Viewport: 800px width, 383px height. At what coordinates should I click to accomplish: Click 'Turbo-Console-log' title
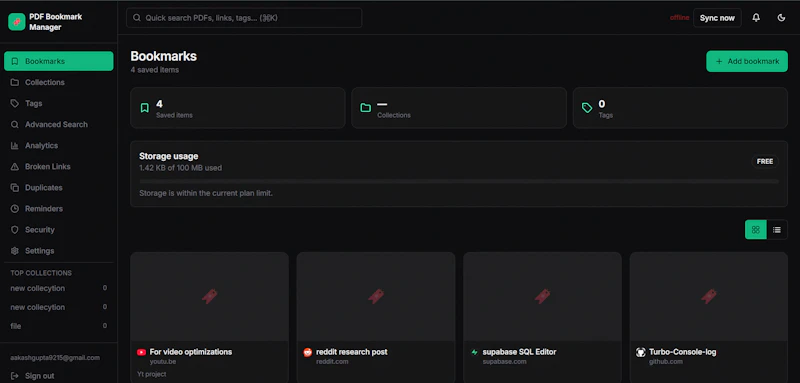683,352
